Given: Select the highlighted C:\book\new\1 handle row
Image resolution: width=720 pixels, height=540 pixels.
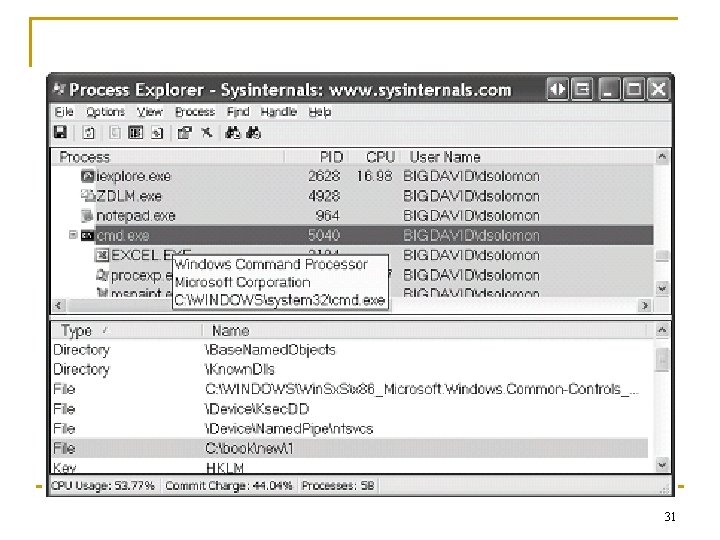Looking at the screenshot, I should coord(350,448).
